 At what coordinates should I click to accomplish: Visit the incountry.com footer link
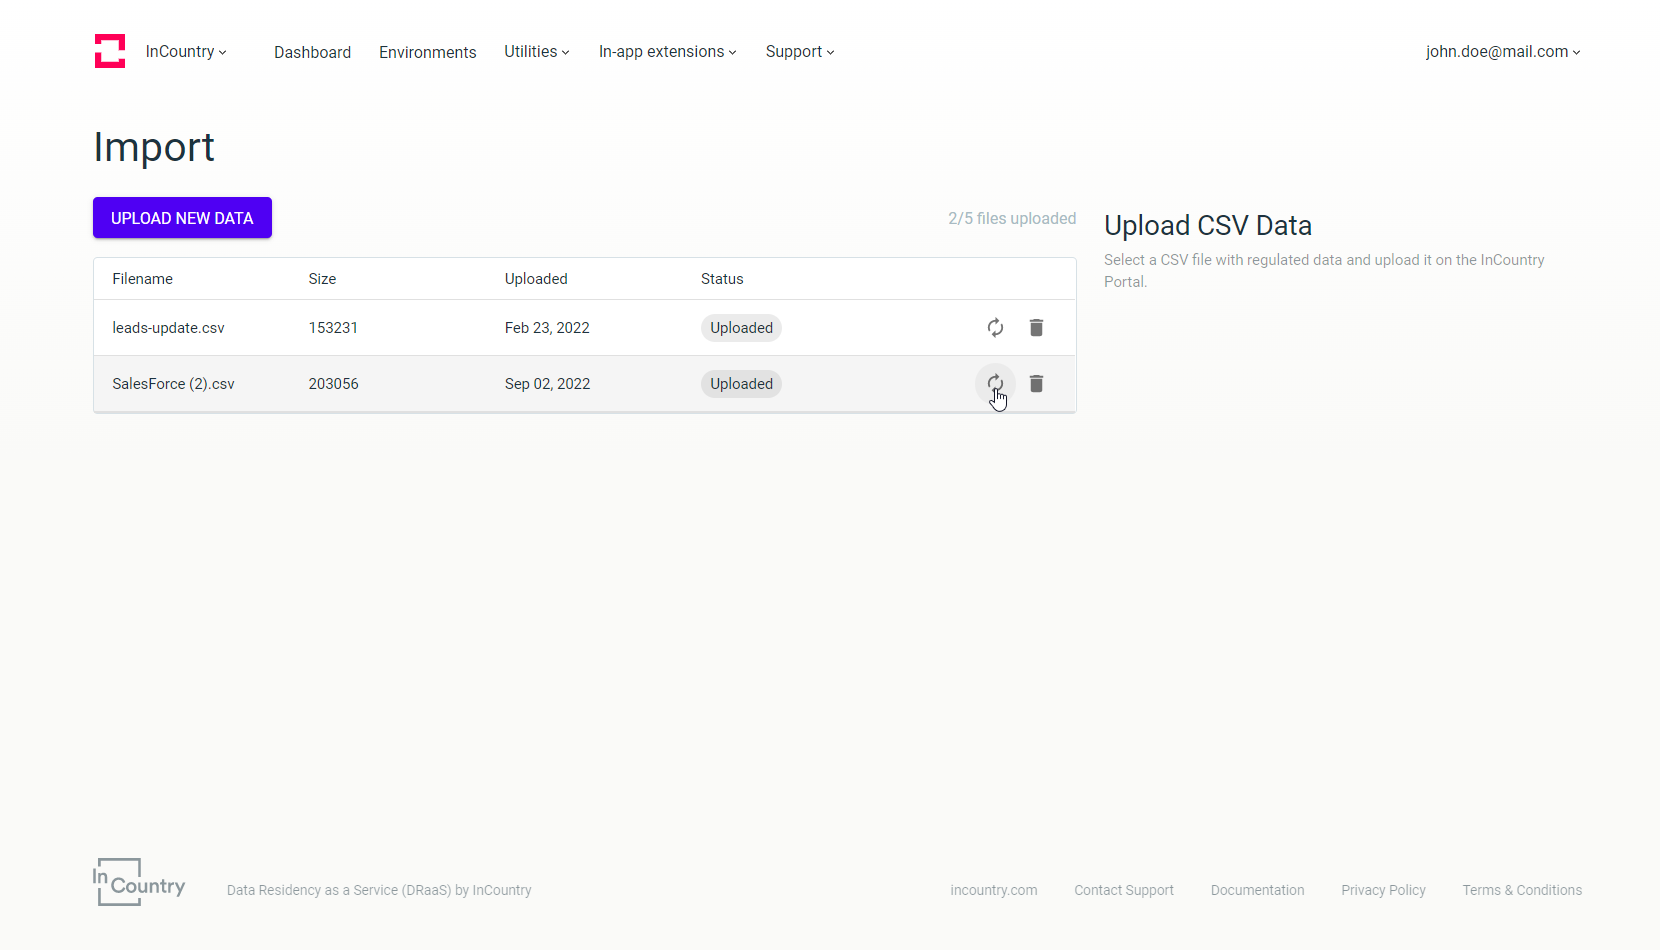(994, 890)
